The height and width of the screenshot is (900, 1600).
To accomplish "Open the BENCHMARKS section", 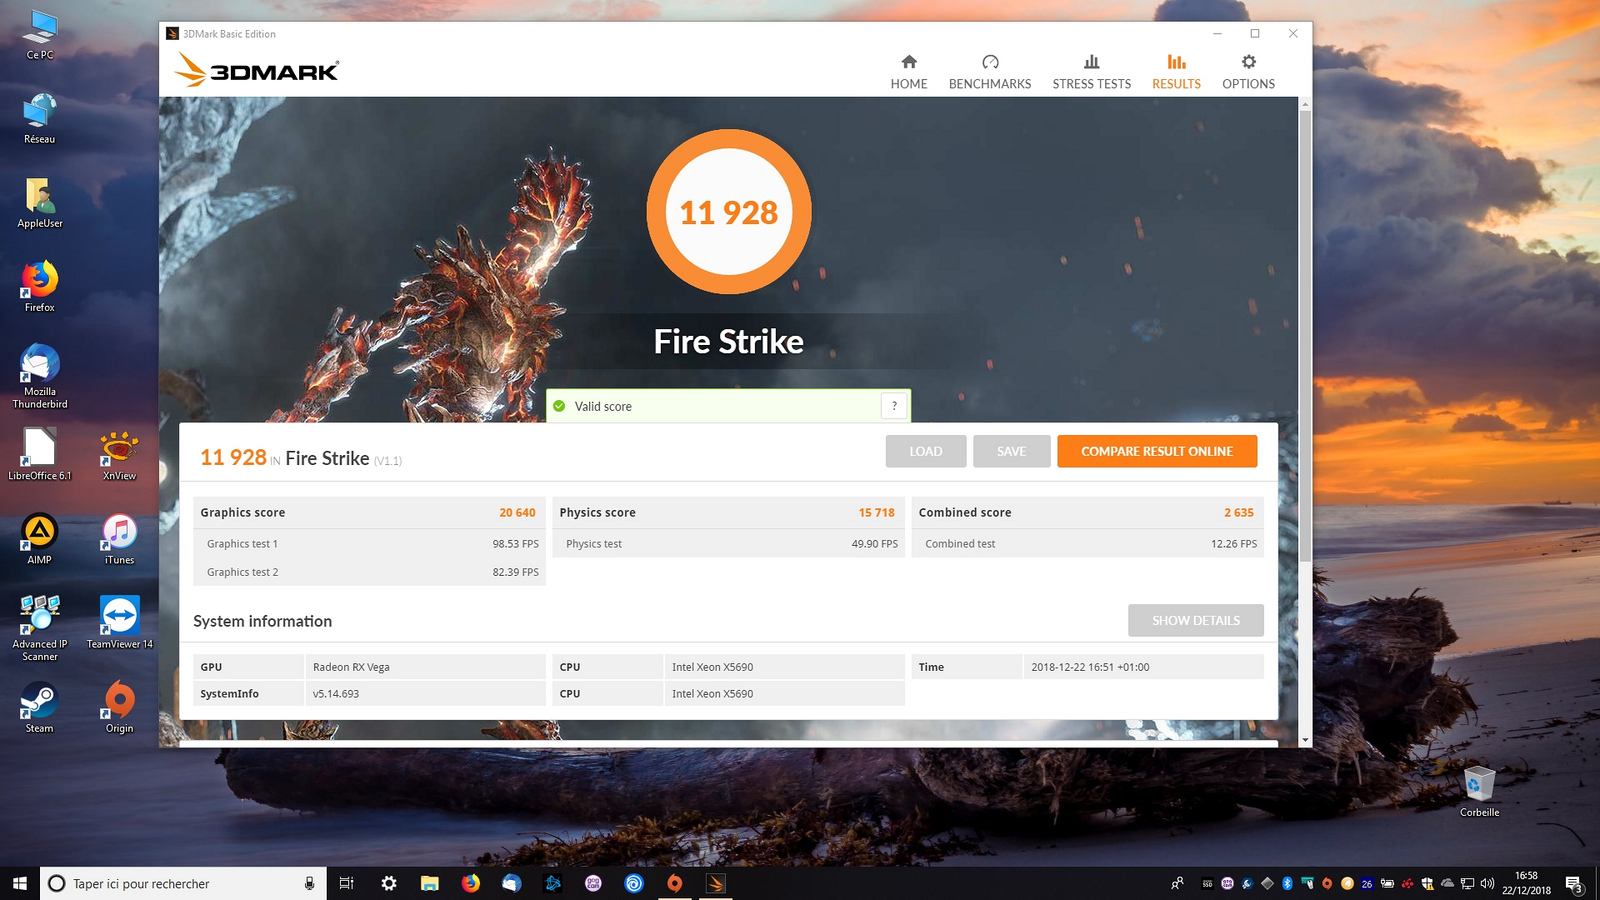I will 990,72.
